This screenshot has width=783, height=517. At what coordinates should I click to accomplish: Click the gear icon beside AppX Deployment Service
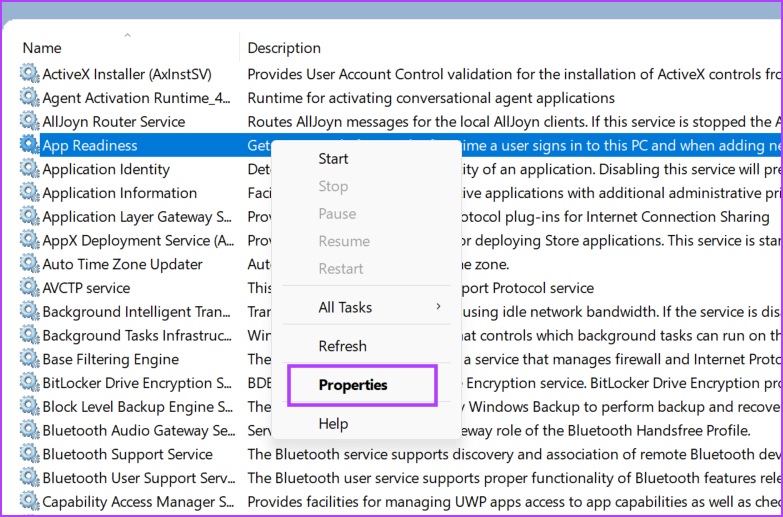(x=29, y=240)
